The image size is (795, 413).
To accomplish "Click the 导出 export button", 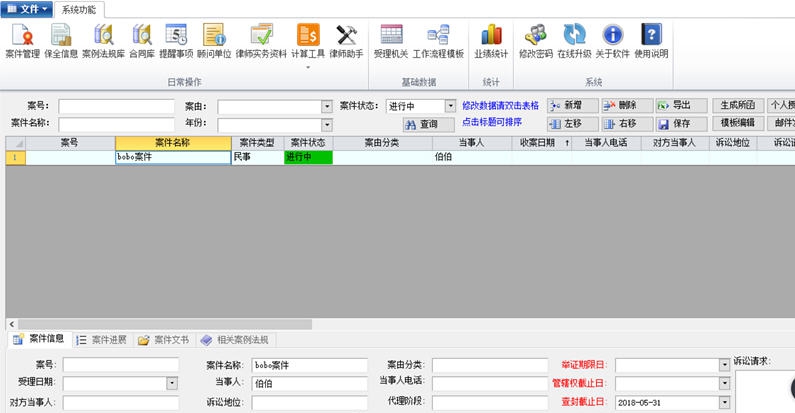I will click(681, 105).
